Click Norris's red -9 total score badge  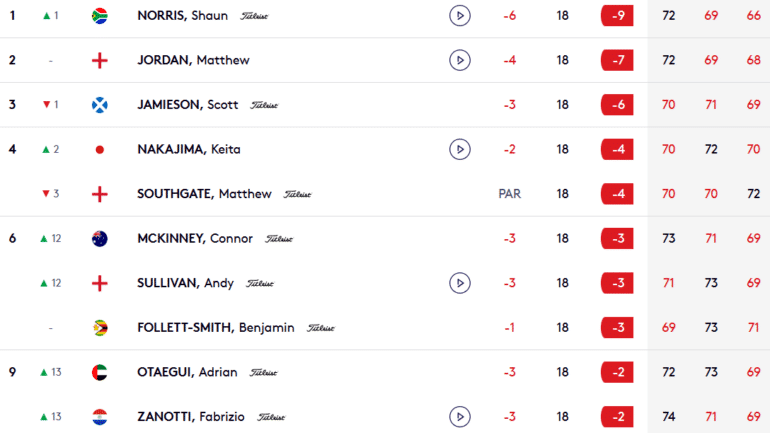(x=617, y=16)
